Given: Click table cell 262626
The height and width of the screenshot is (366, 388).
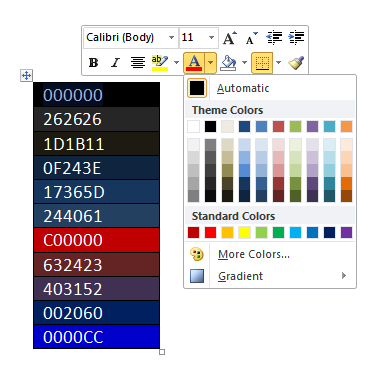Looking at the screenshot, I should (97, 119).
